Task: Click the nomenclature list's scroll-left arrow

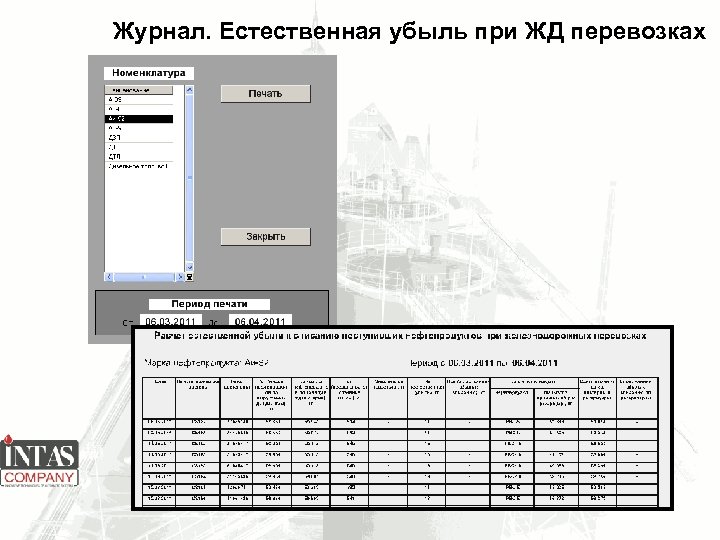Action: 109,277
